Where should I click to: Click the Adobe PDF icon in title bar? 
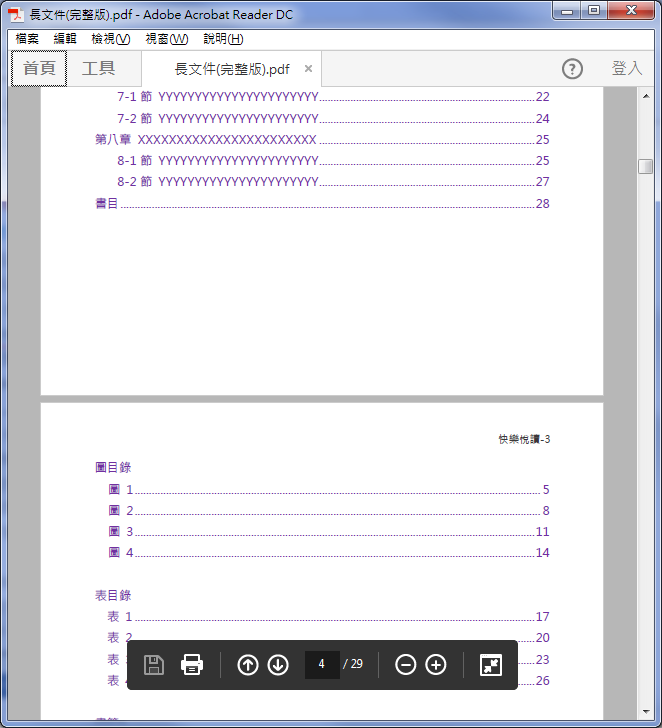coord(16,14)
